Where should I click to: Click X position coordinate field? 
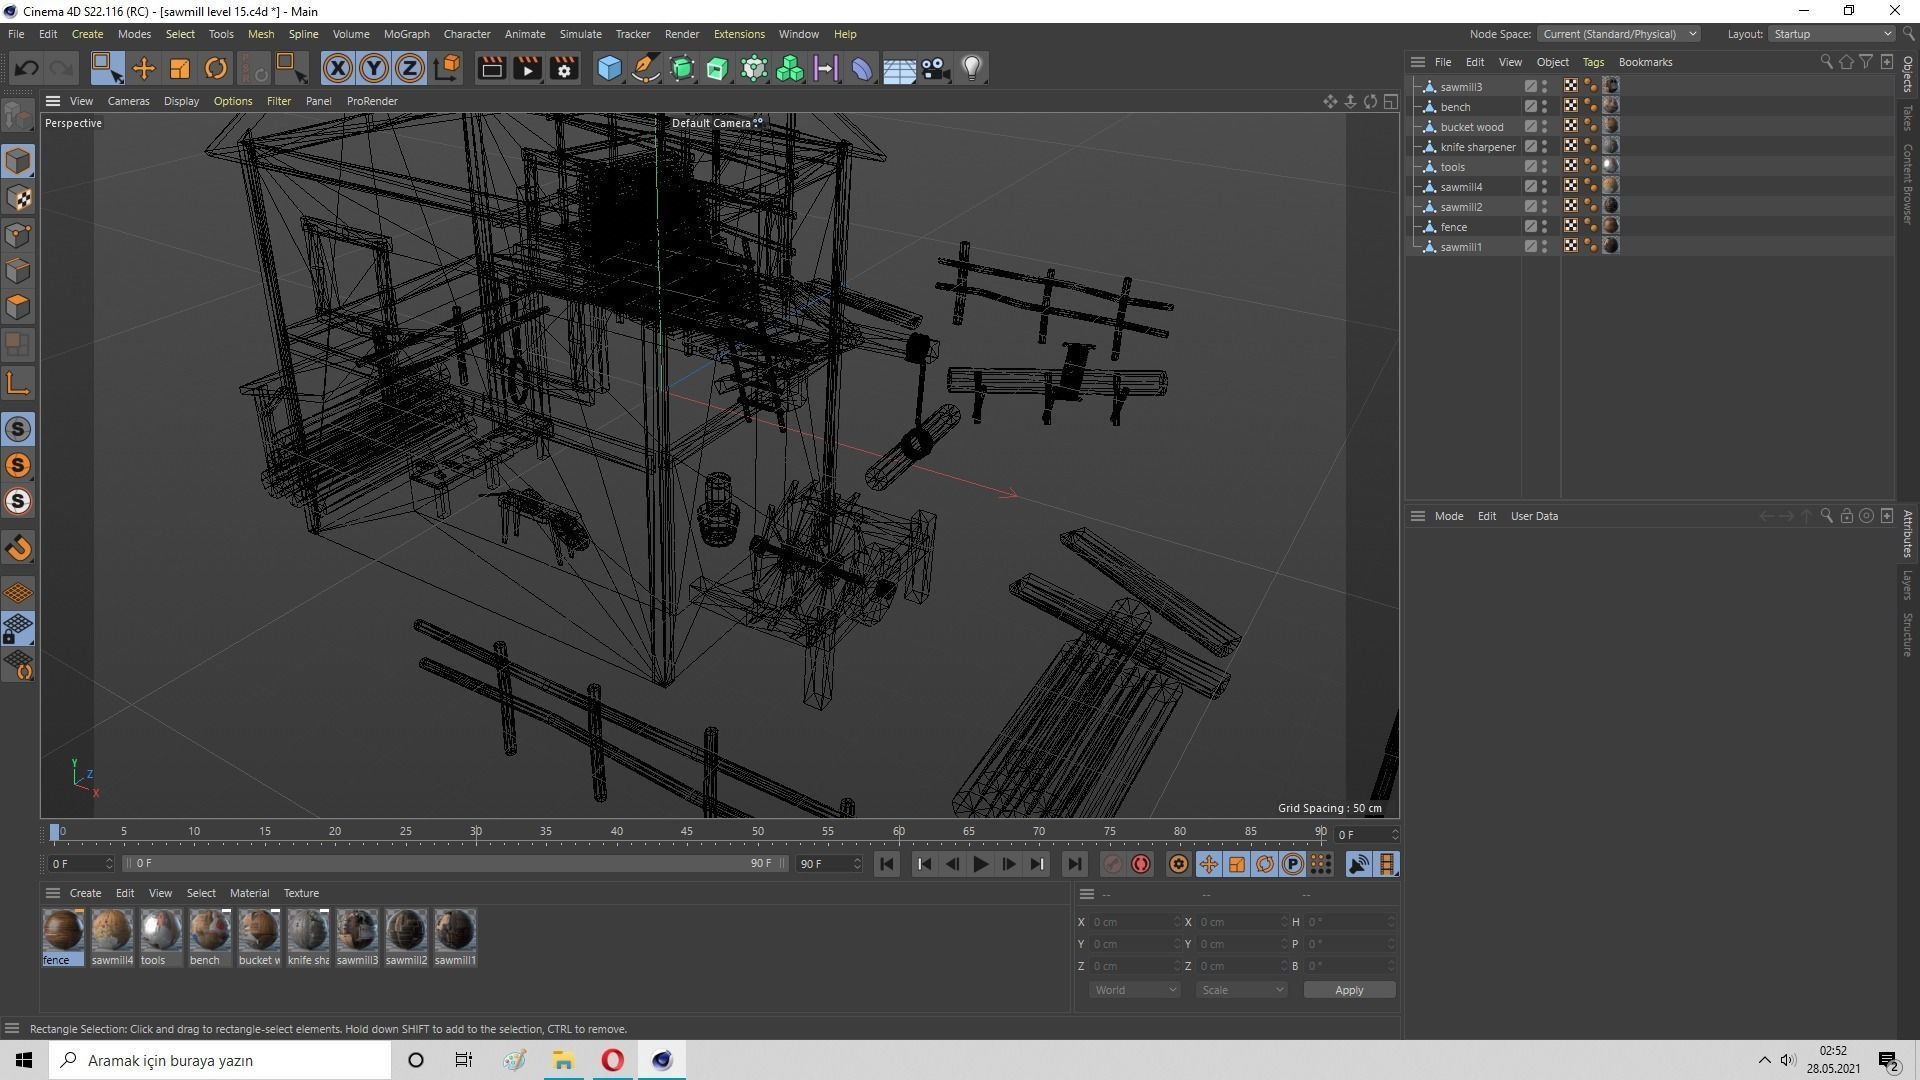coord(1134,922)
